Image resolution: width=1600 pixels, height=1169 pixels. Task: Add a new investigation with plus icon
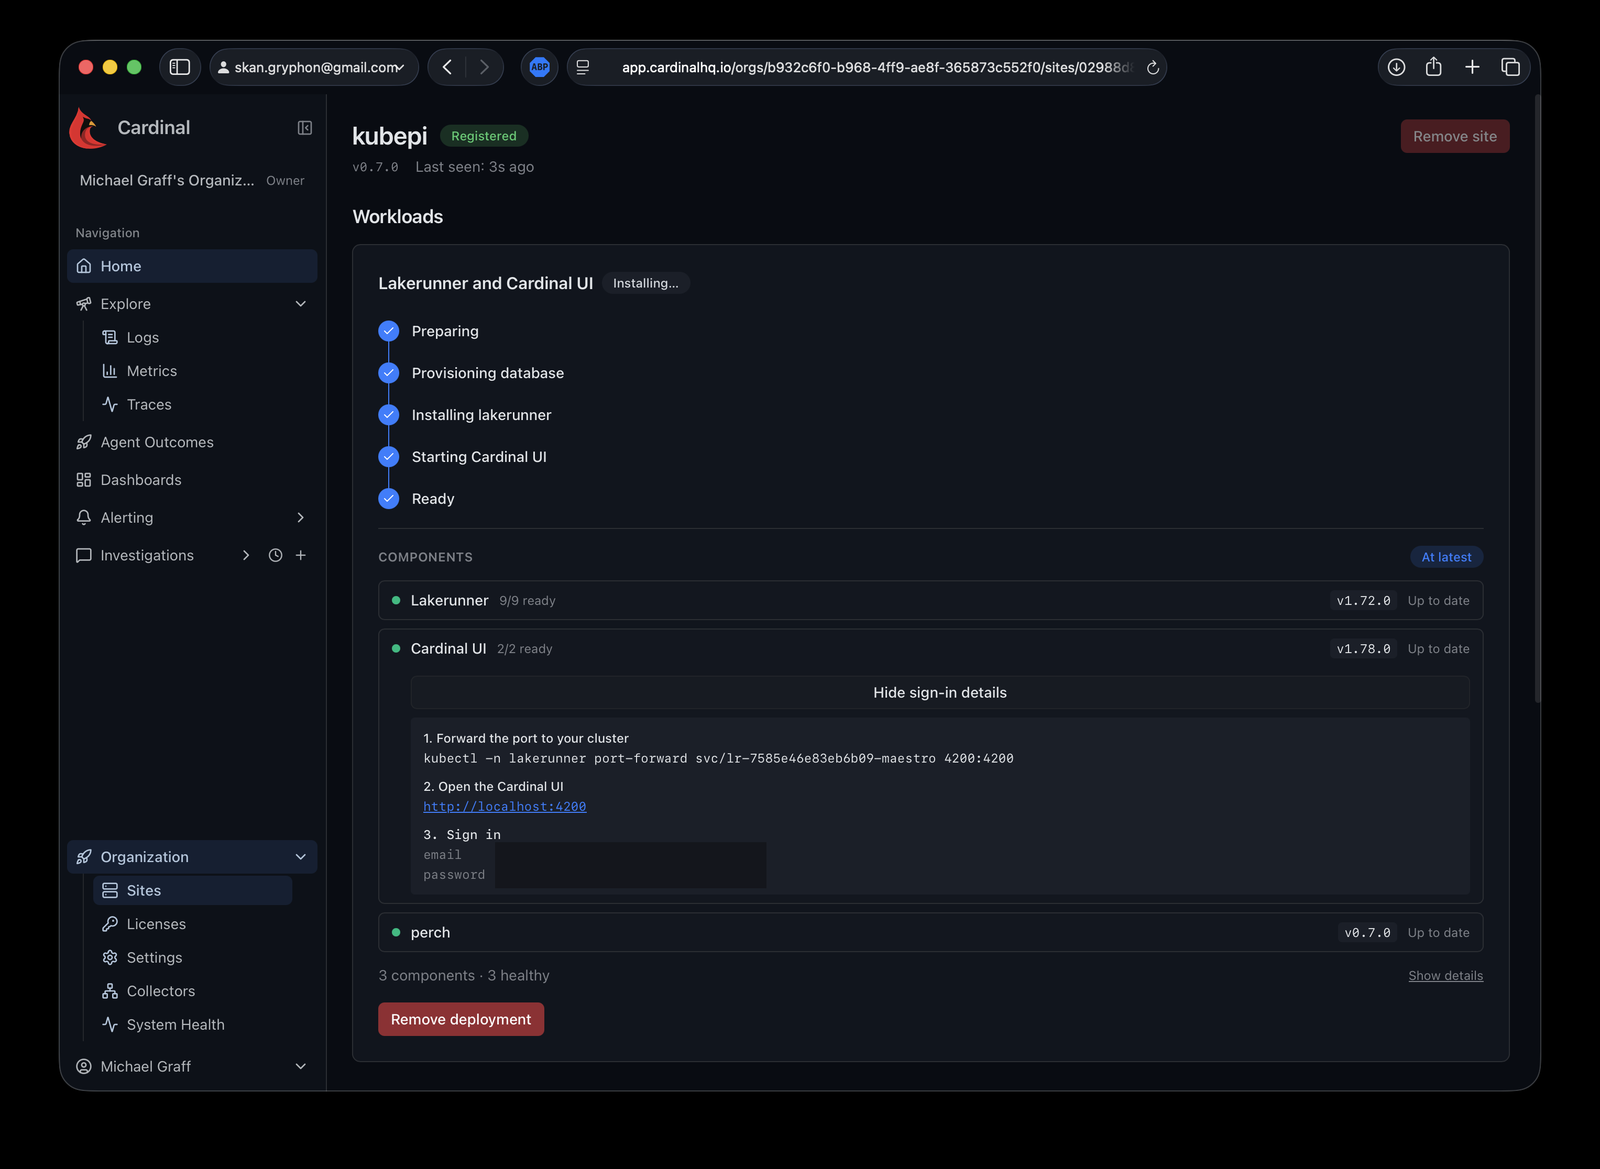click(301, 555)
